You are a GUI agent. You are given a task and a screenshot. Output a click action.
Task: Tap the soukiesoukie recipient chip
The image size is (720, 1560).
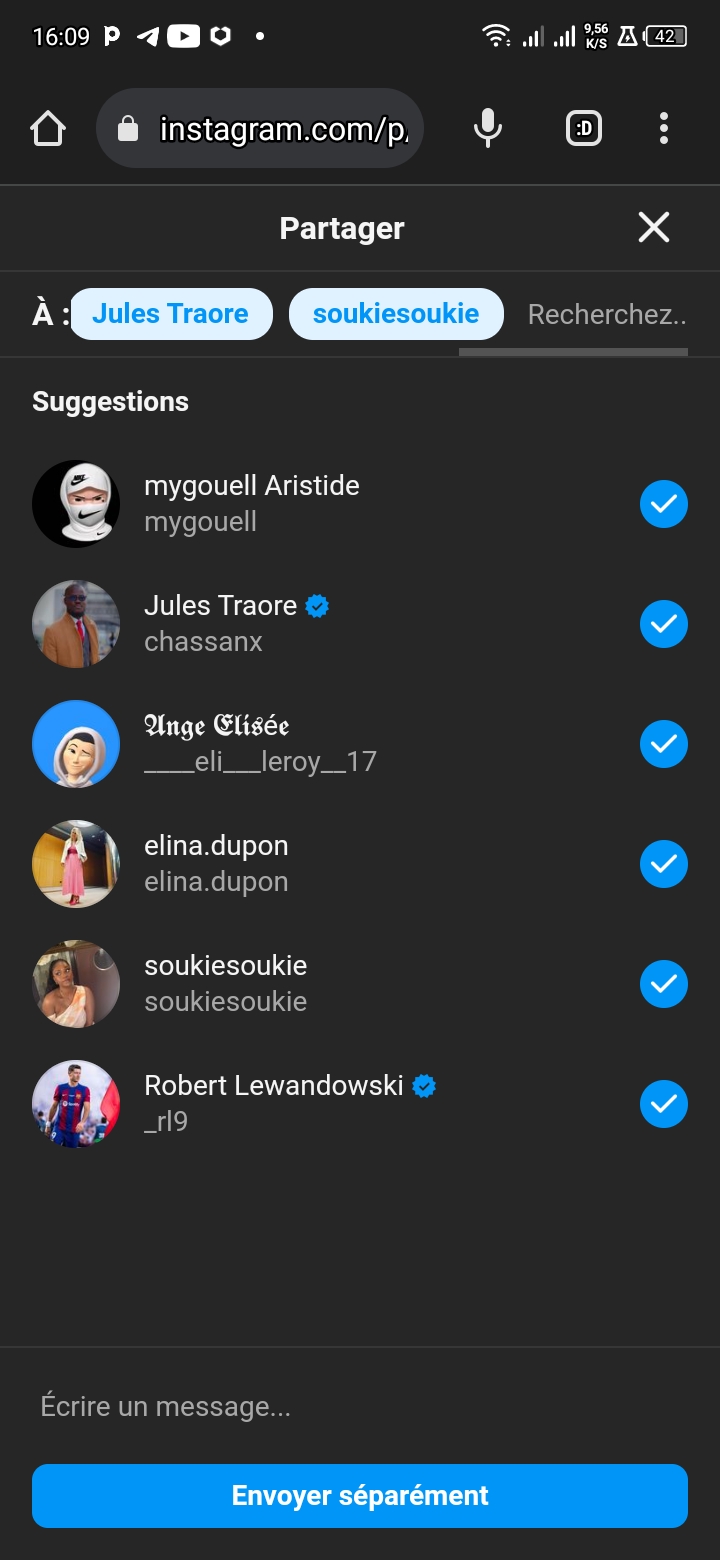[396, 314]
